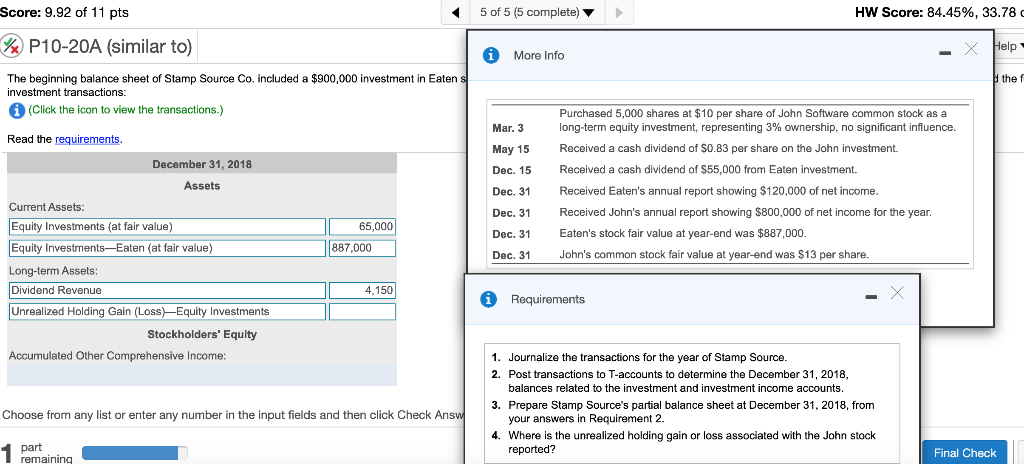Screen dimensions: 1024x464
Task: Select the 'Dividend Revenue' account field
Action: (167, 290)
